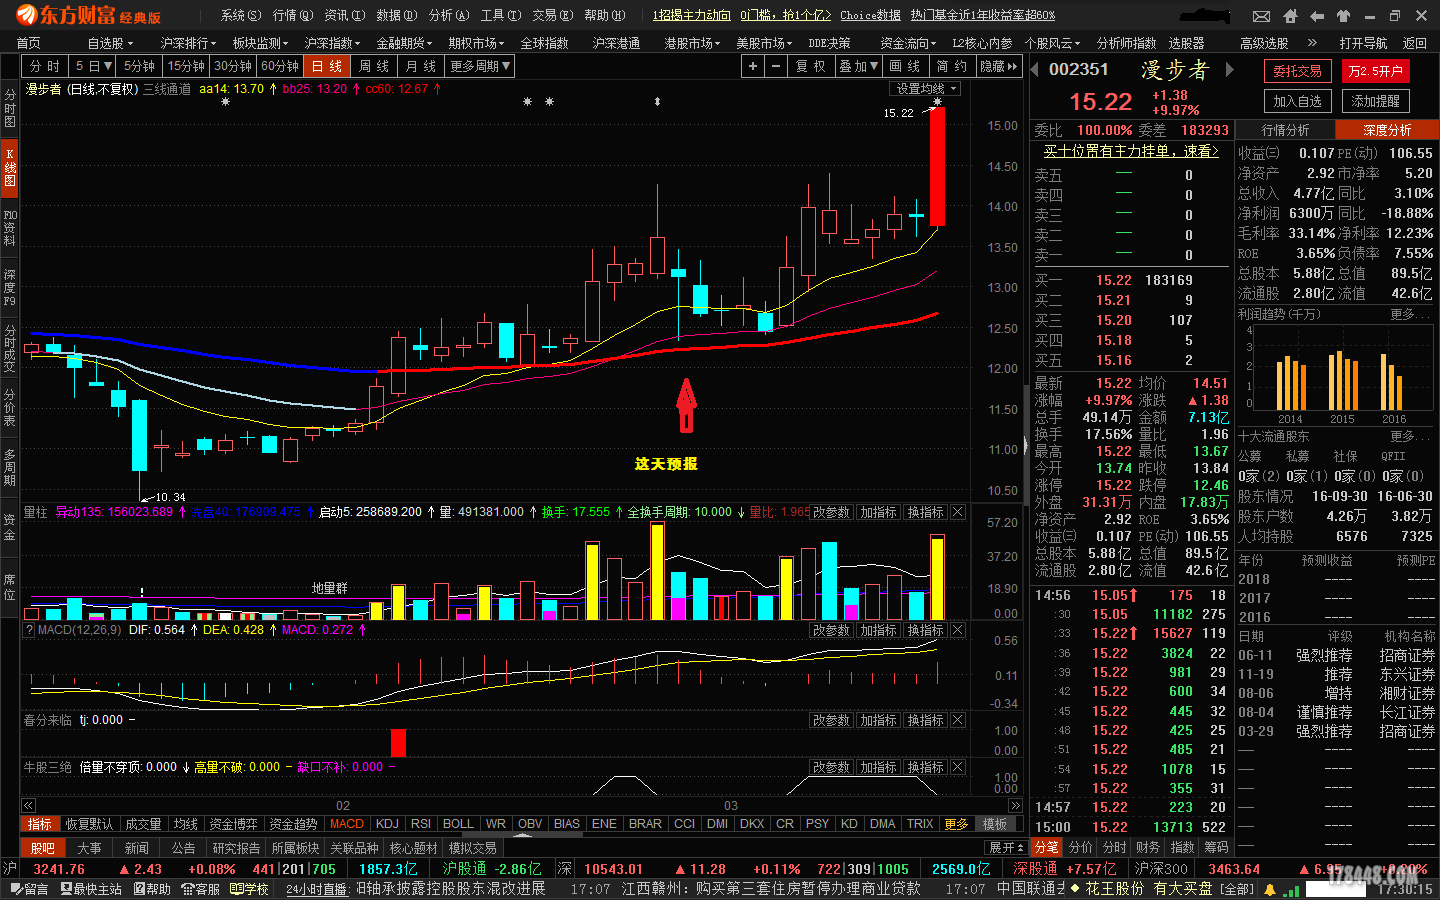Open 客服 customer service in status bar
Viewport: 1440px width, 900px height.
pos(200,889)
